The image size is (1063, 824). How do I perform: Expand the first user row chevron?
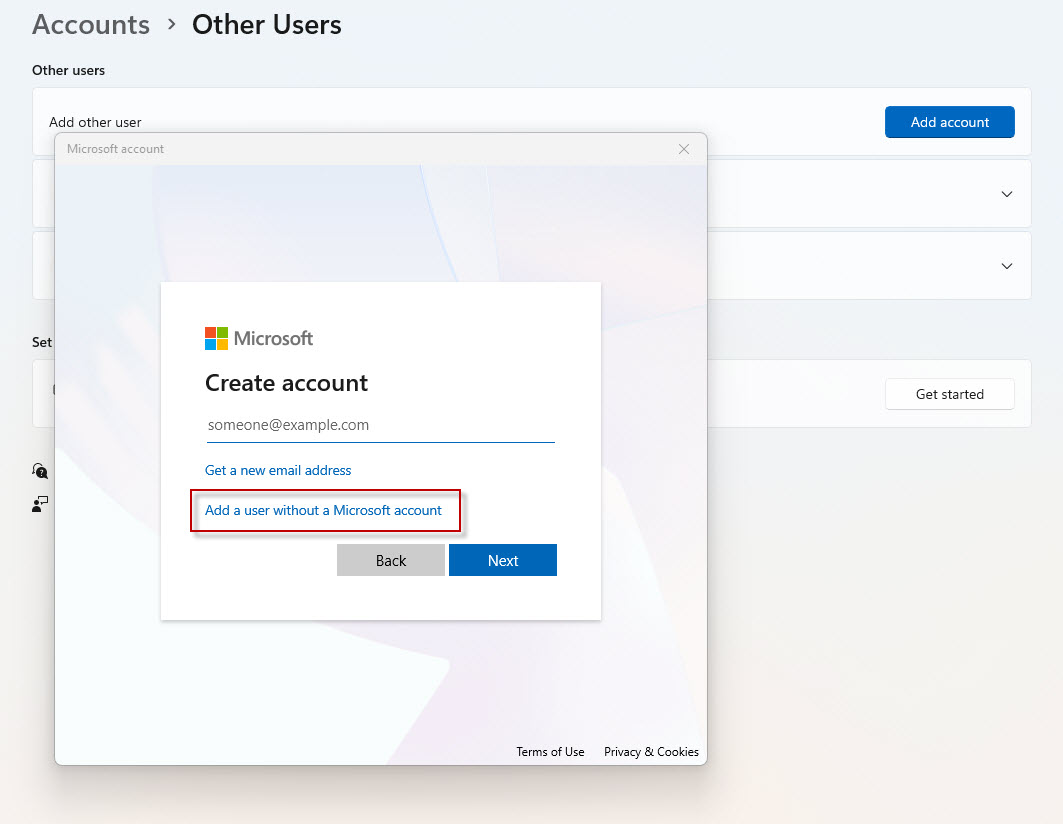click(1007, 194)
